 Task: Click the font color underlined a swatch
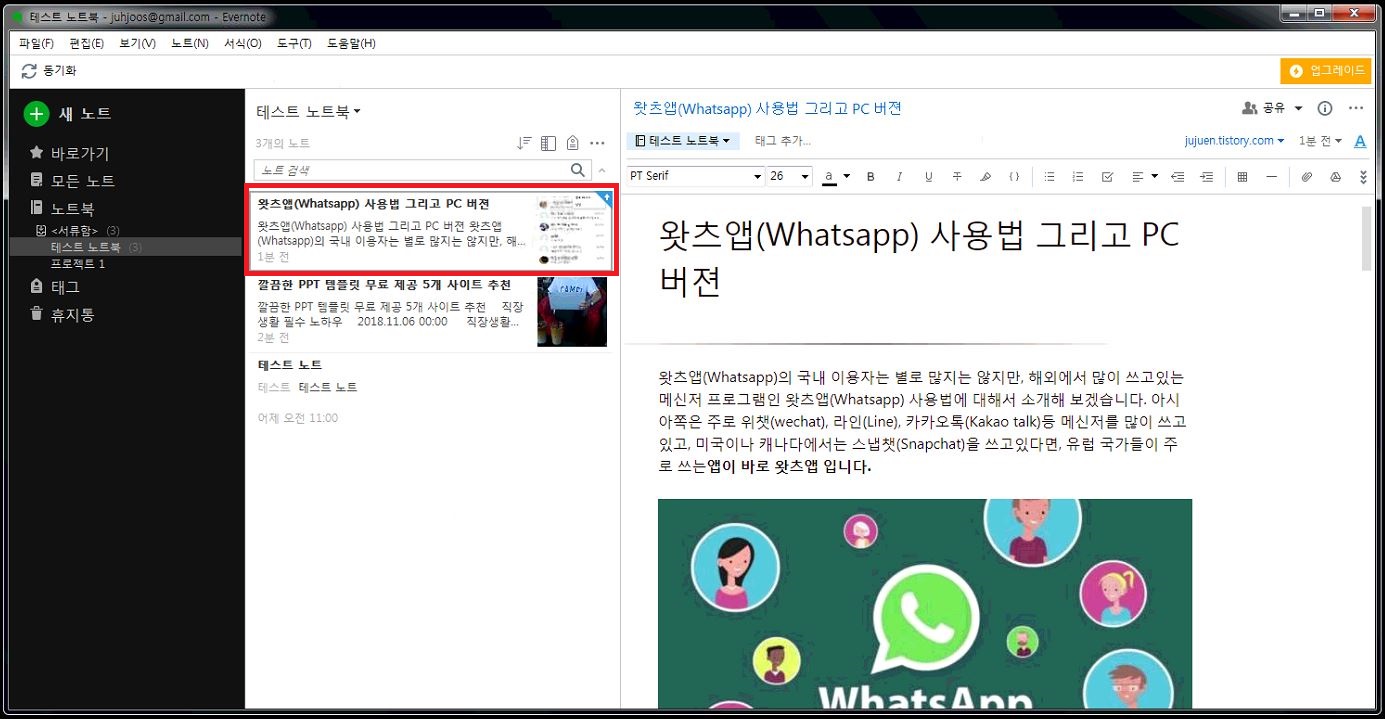829,177
